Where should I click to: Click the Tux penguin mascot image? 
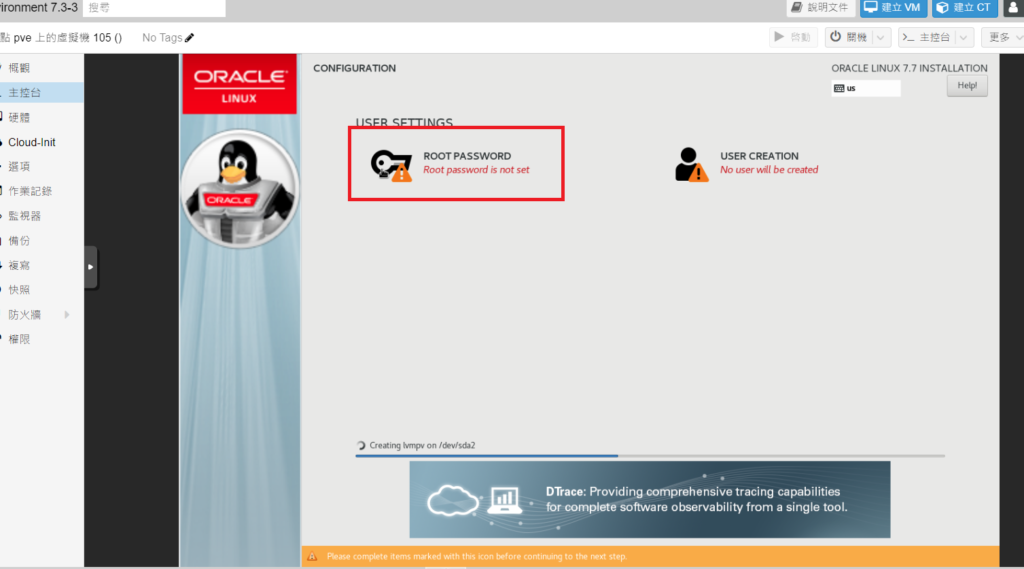pos(239,188)
